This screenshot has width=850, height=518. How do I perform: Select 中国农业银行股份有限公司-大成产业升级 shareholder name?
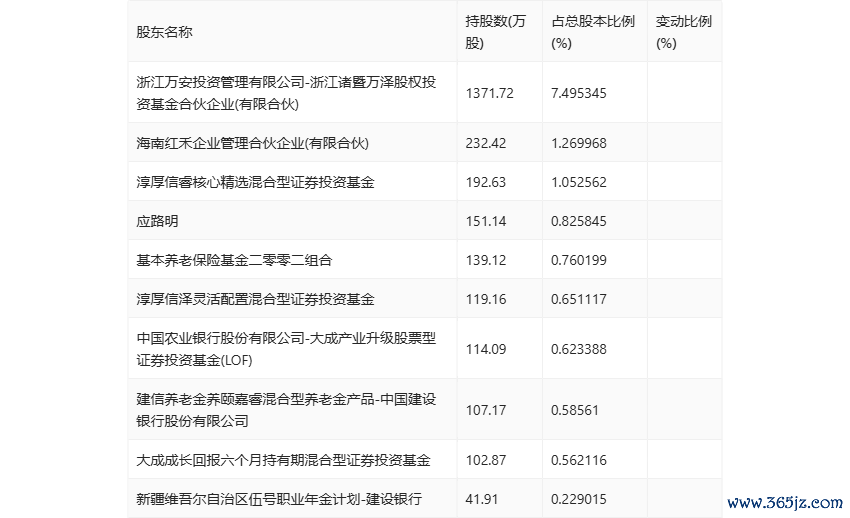tap(286, 349)
